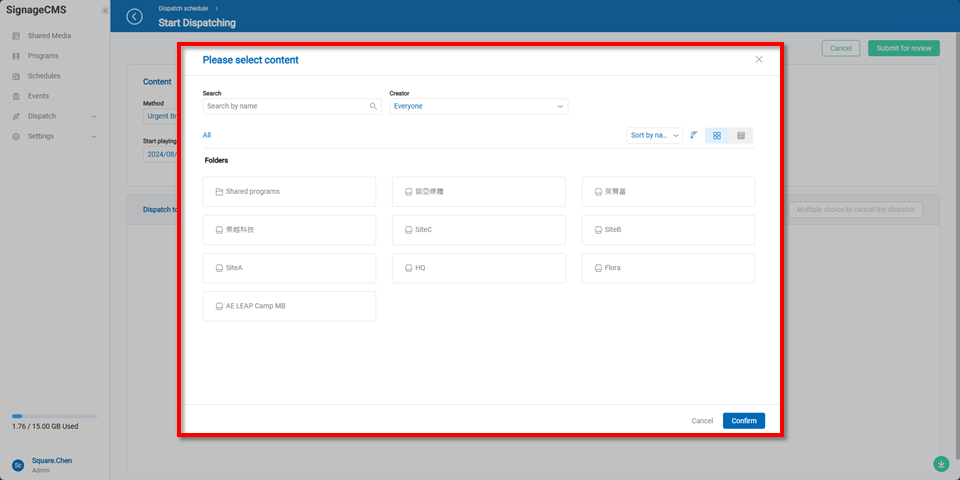This screenshot has height=480, width=960.
Task: Open the Creator dropdown
Action: tap(478, 106)
